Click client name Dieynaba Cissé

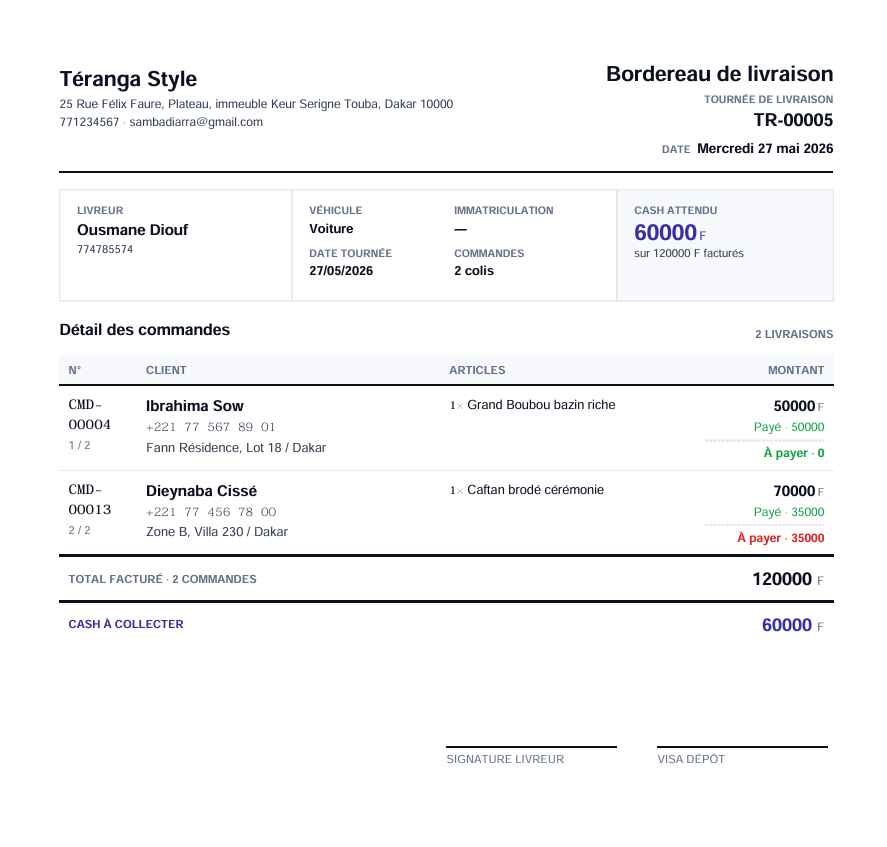coord(201,491)
